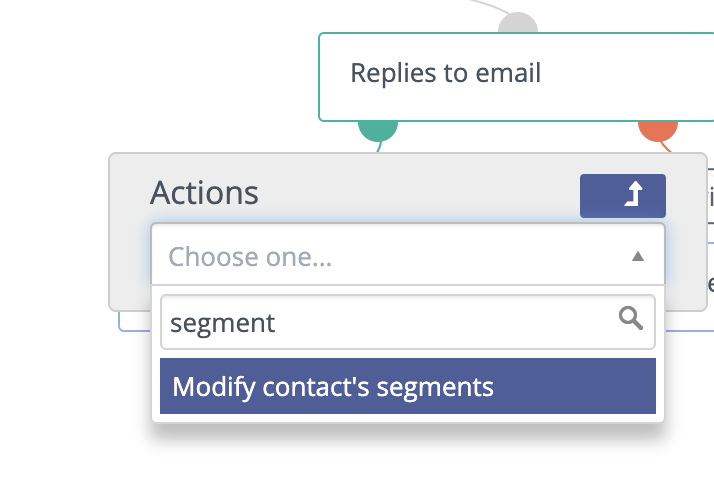Click the up-arrow icon in the Actions panel
This screenshot has width=714, height=486.
pyautogui.click(x=634, y=194)
